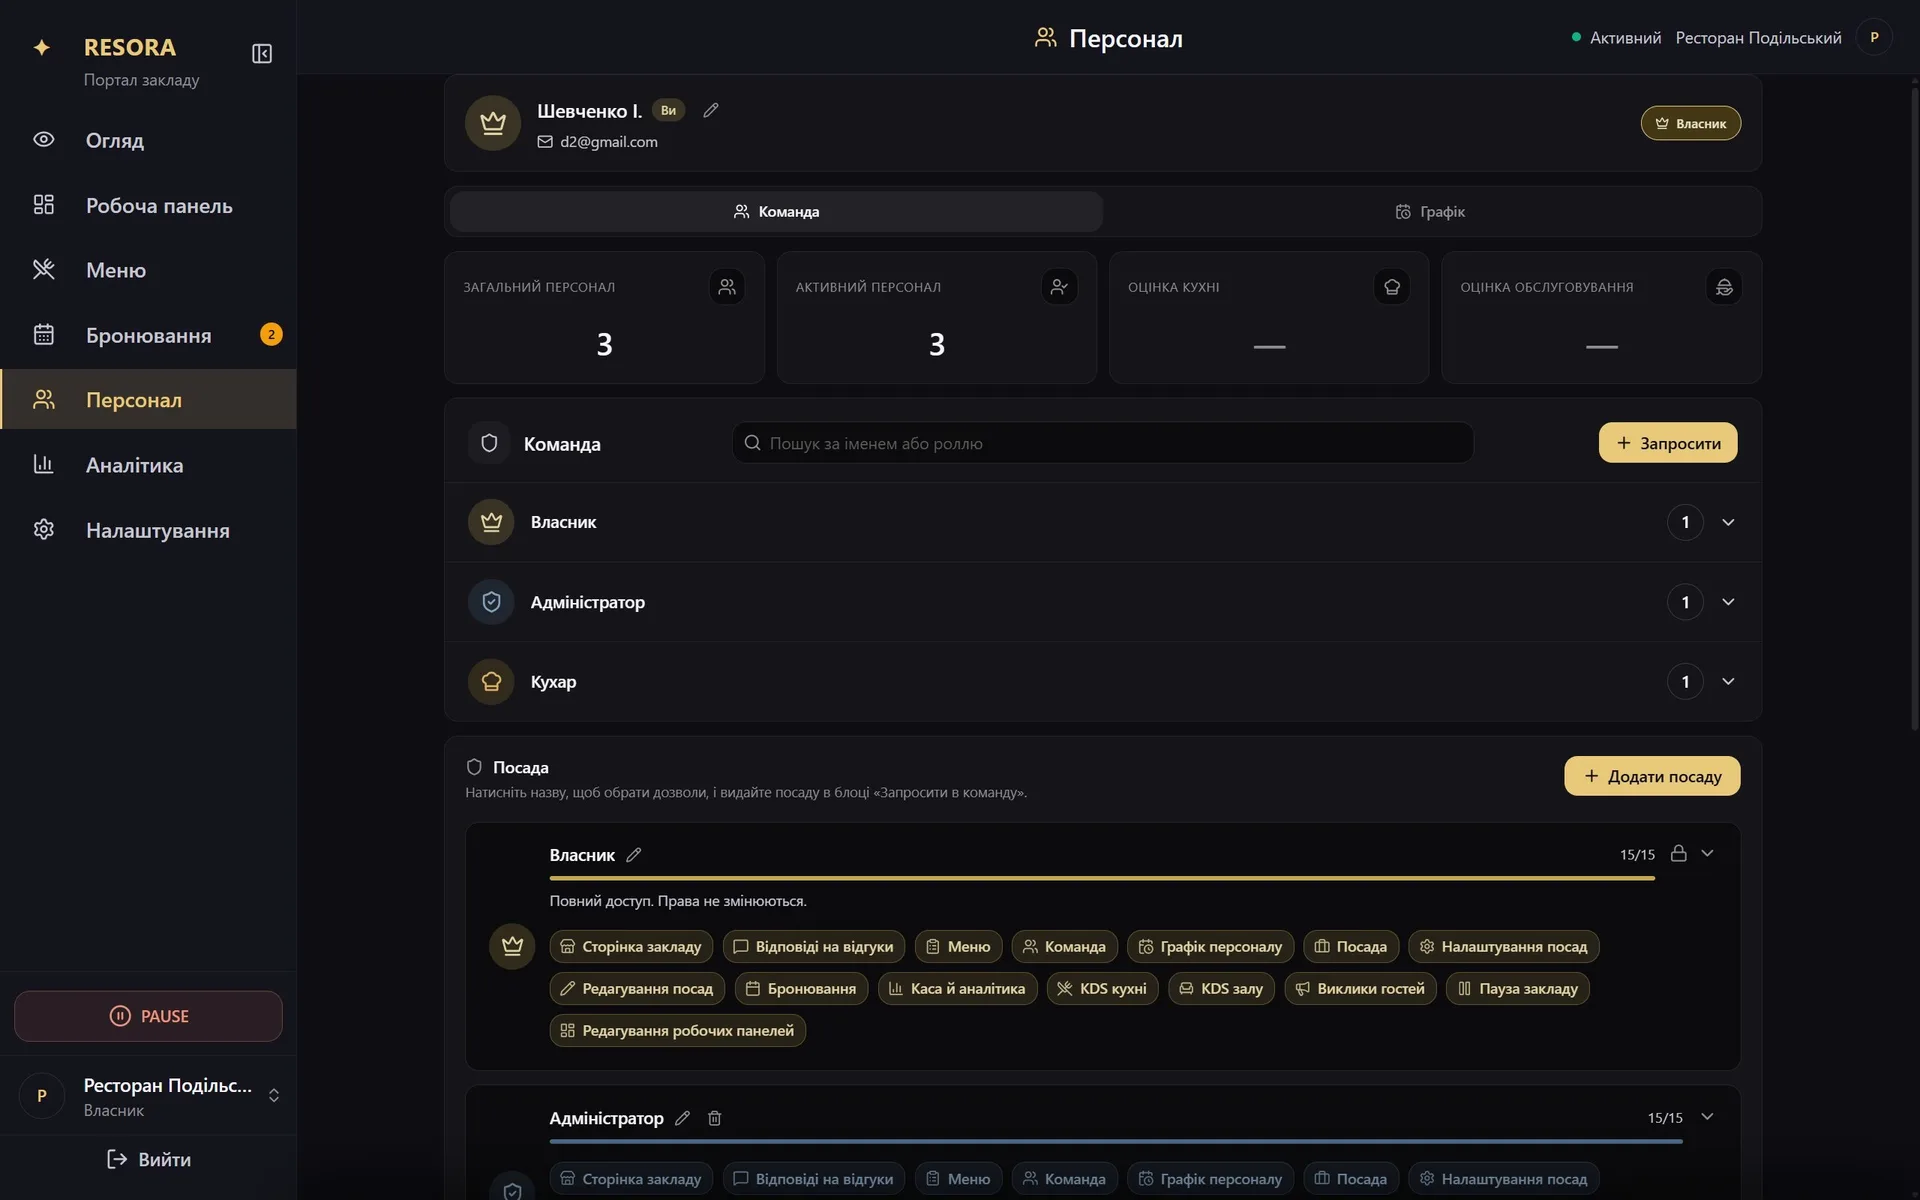Open Робоча панель in the sidebar

point(148,205)
